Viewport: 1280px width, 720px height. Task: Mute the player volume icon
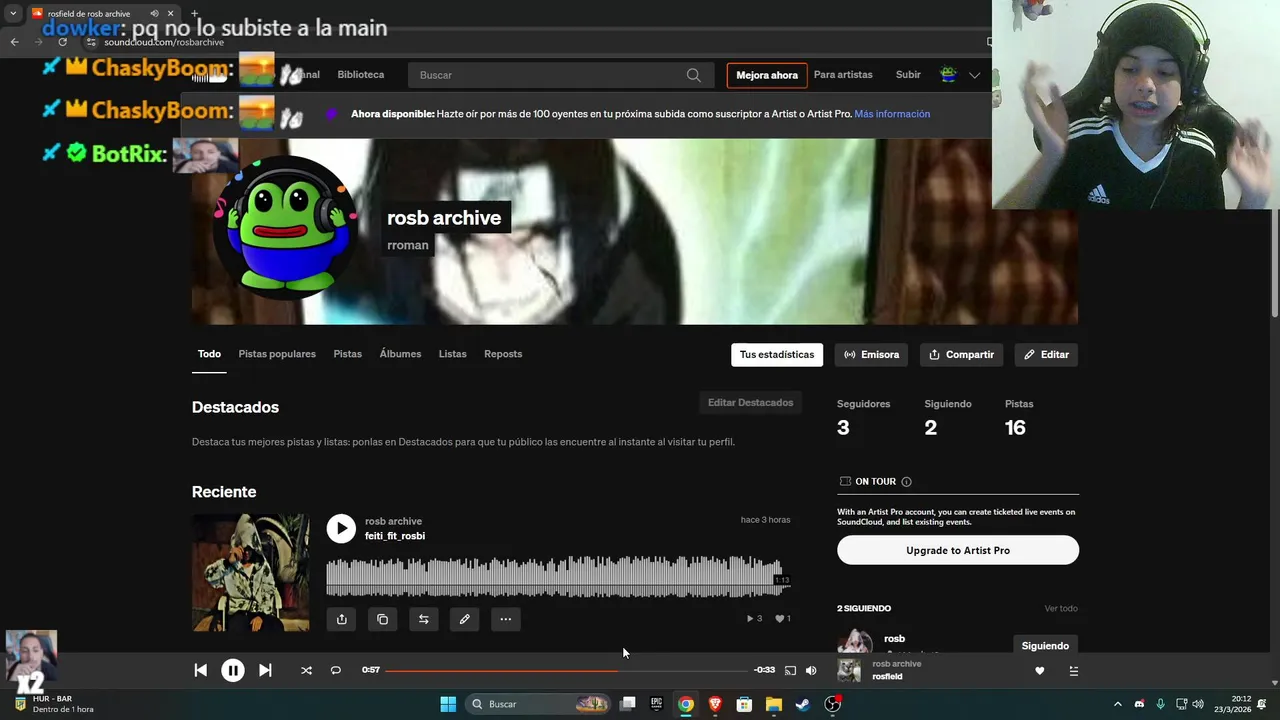[x=811, y=671]
